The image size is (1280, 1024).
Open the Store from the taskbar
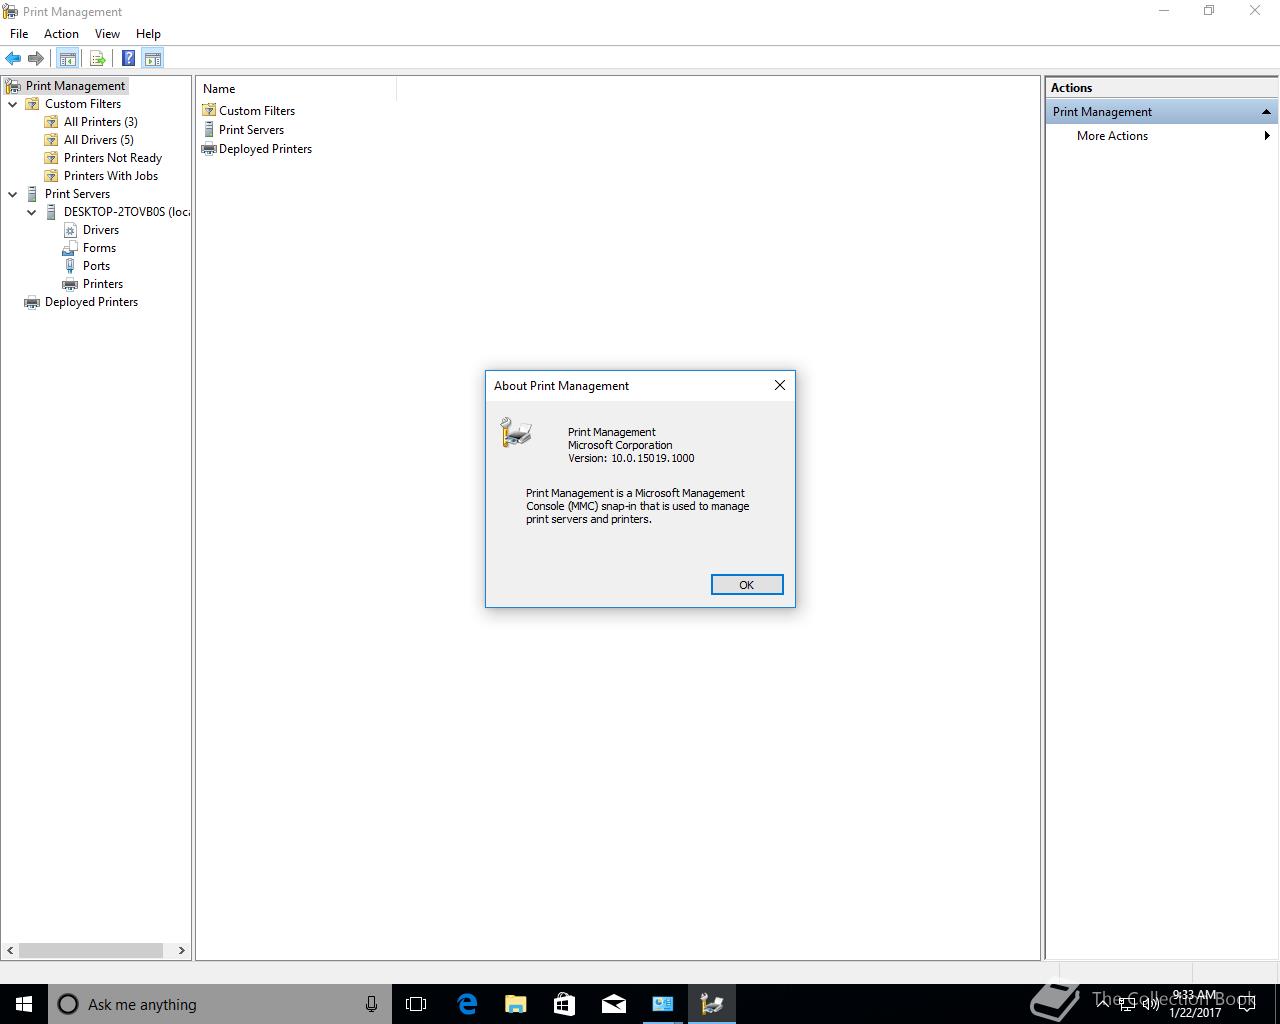(564, 1004)
